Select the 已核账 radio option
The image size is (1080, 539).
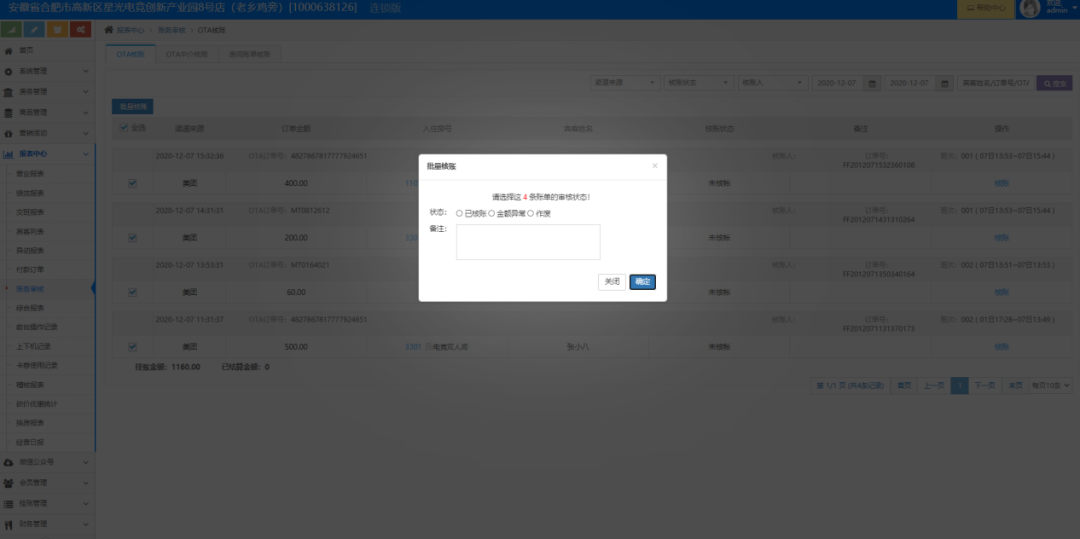click(459, 213)
